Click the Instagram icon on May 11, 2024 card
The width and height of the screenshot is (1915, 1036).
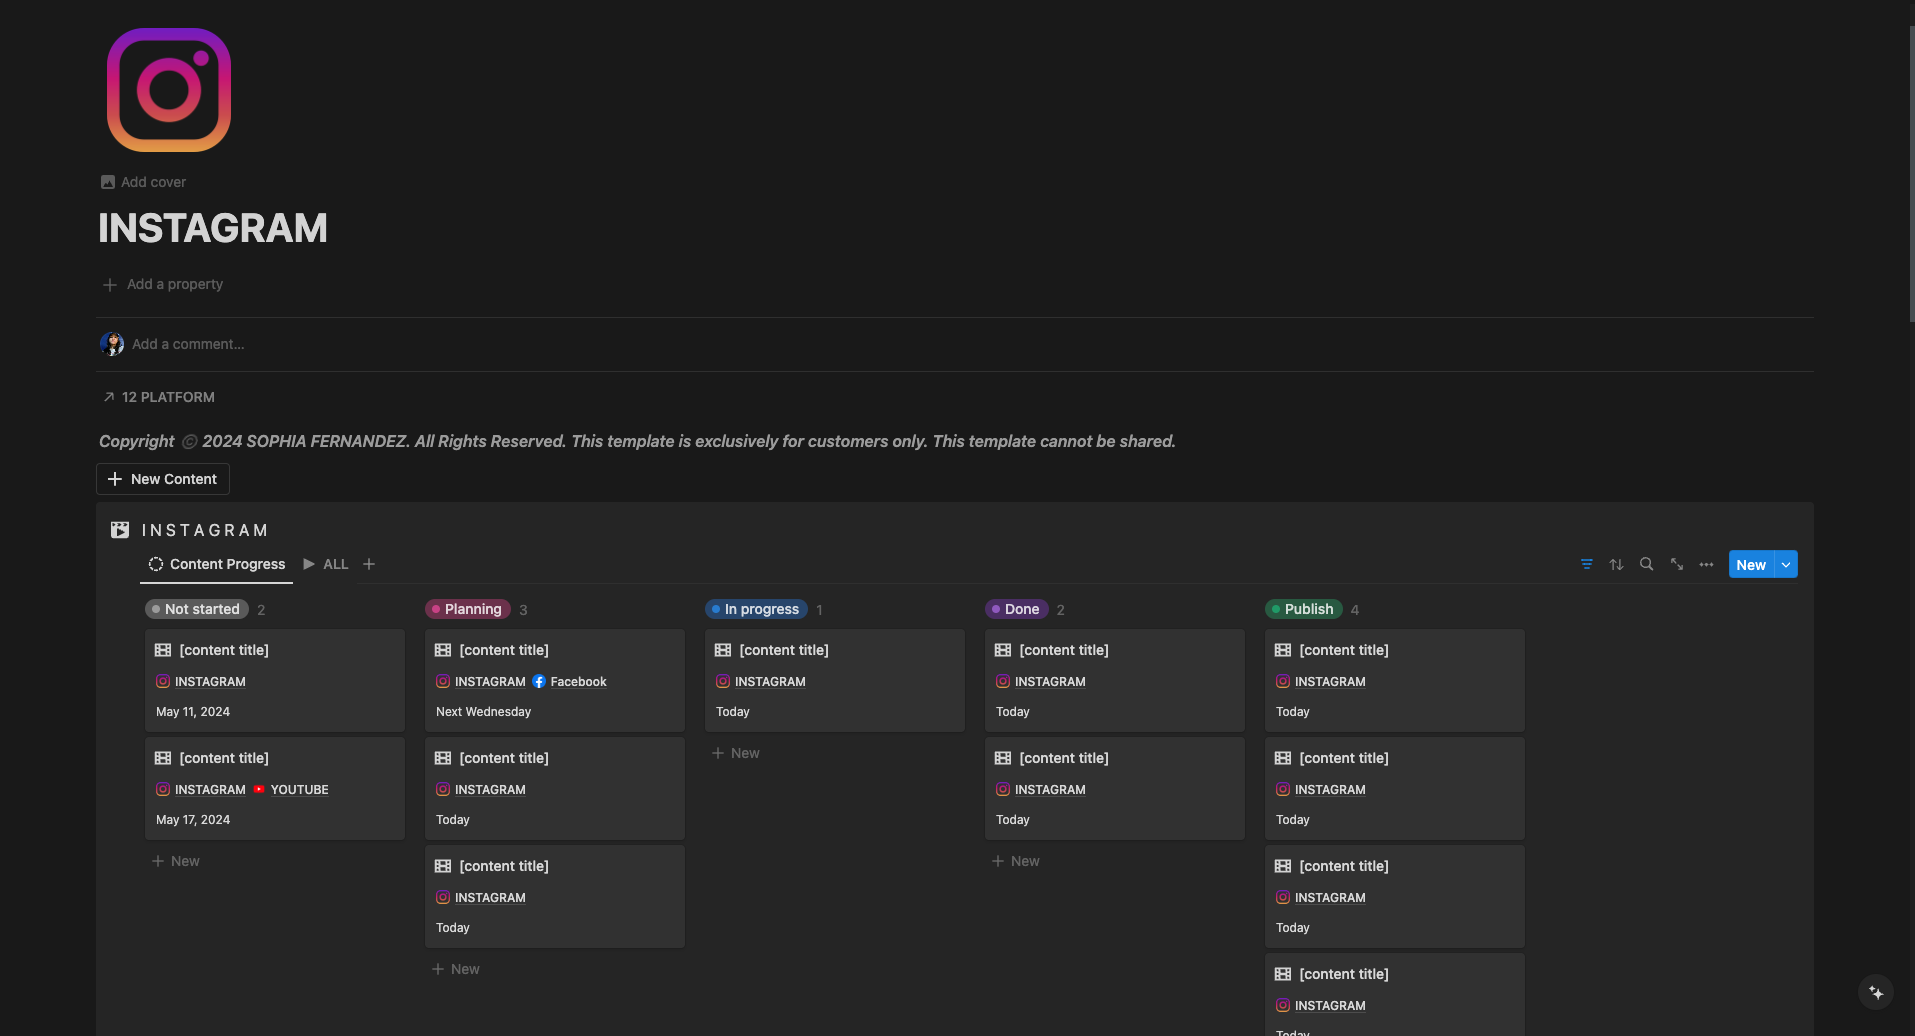(x=163, y=682)
